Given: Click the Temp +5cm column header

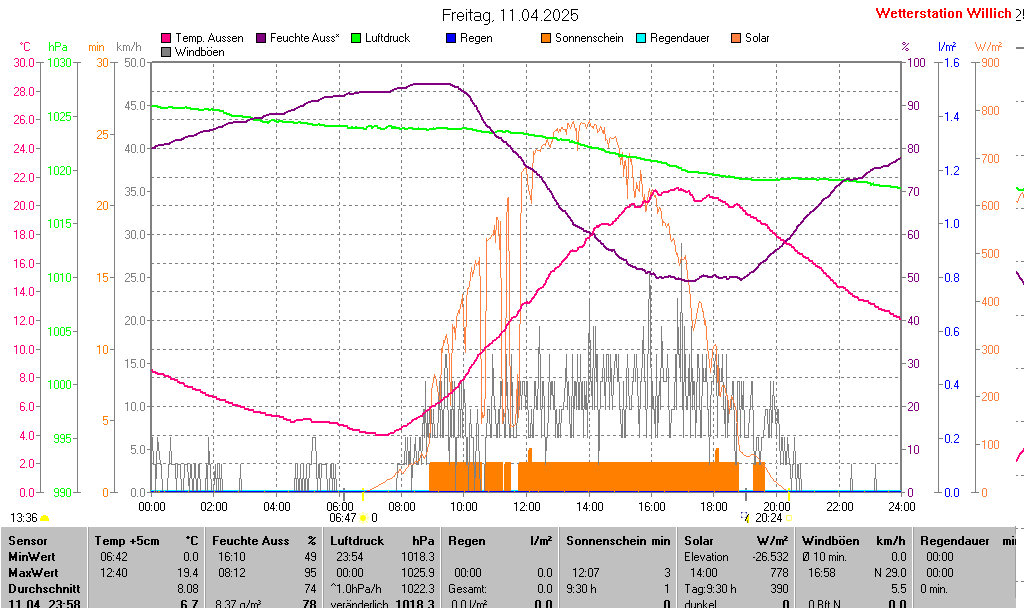Looking at the screenshot, I should point(146,541).
